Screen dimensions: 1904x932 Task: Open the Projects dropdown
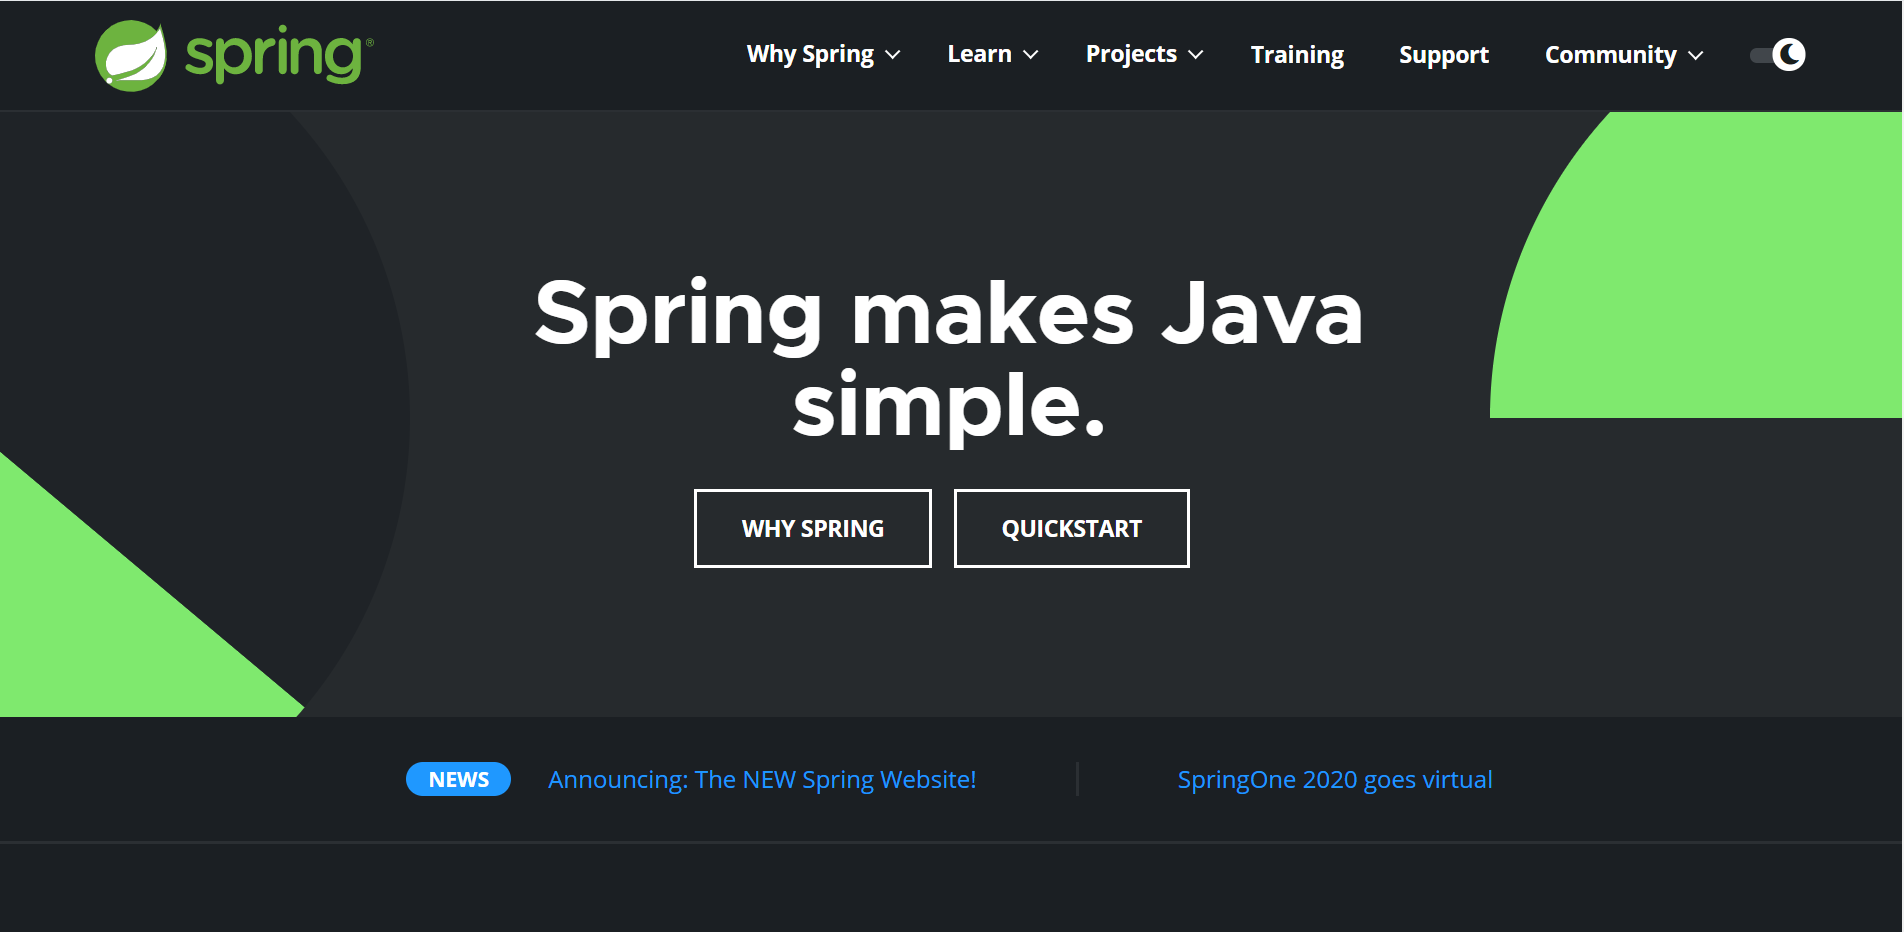click(x=1130, y=54)
